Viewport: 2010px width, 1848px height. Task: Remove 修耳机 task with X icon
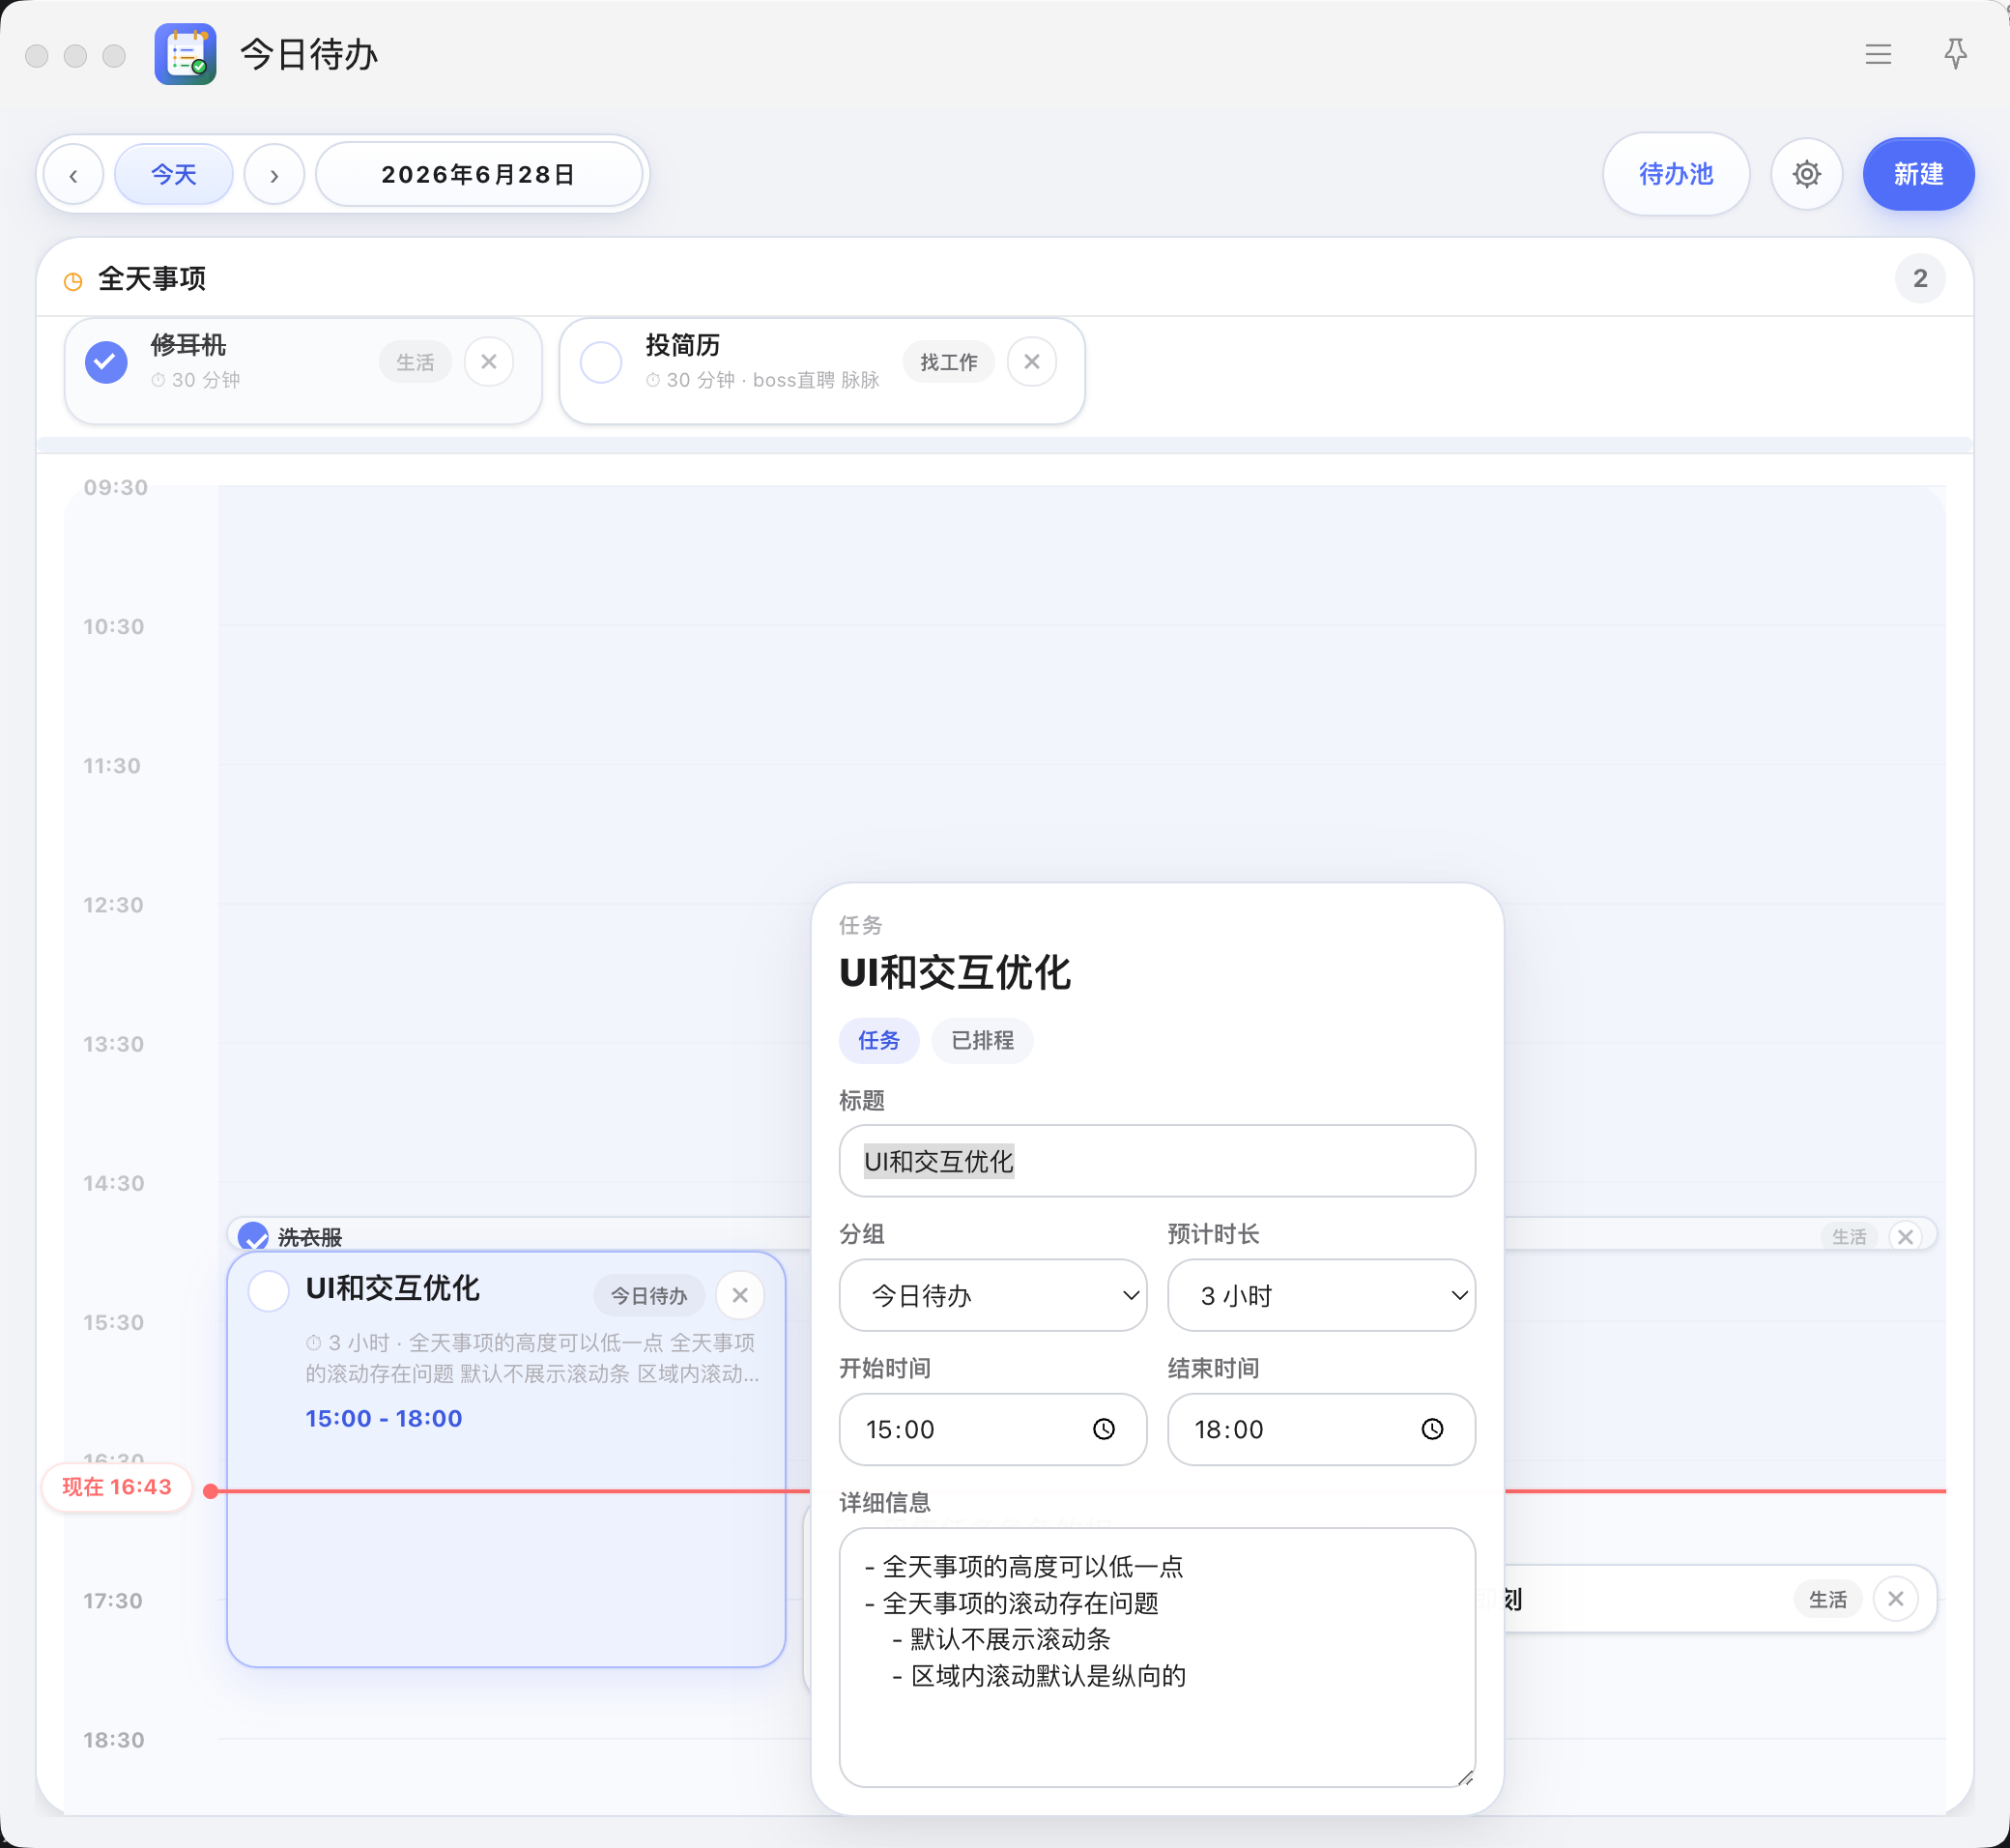[x=489, y=362]
